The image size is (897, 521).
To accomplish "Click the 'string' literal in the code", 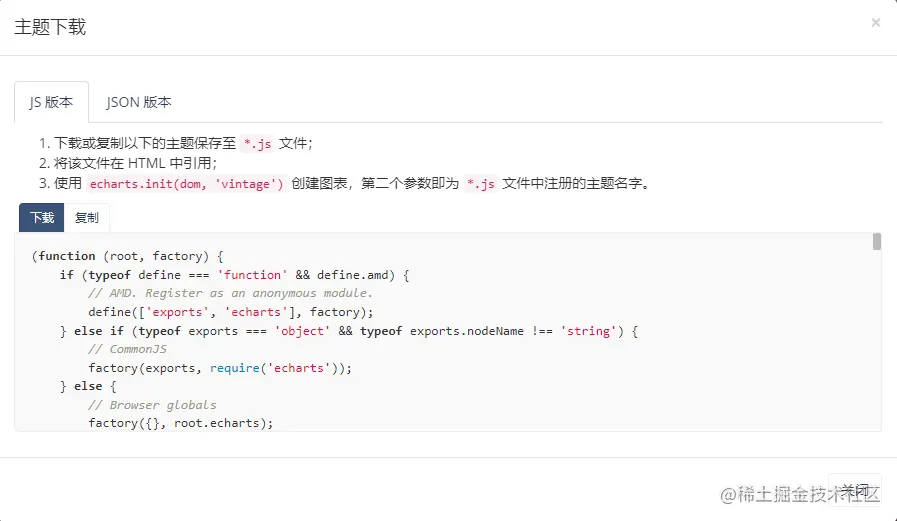I will tap(588, 331).
